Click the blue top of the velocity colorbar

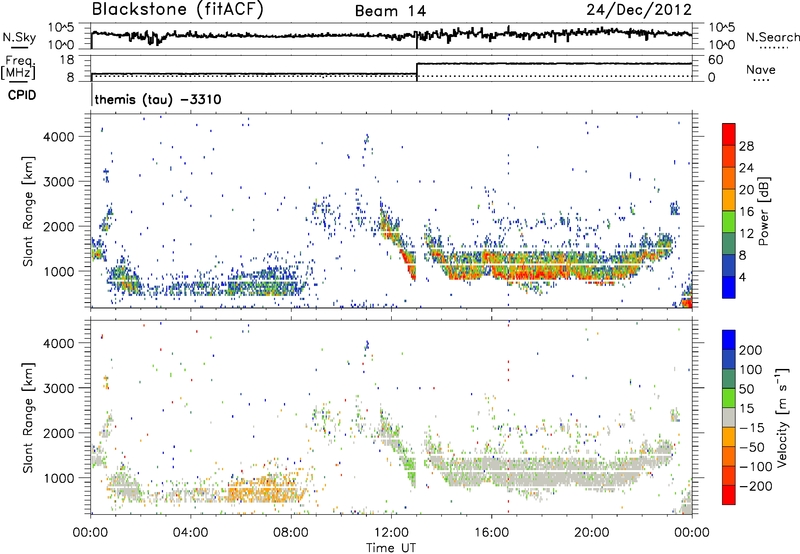click(729, 339)
